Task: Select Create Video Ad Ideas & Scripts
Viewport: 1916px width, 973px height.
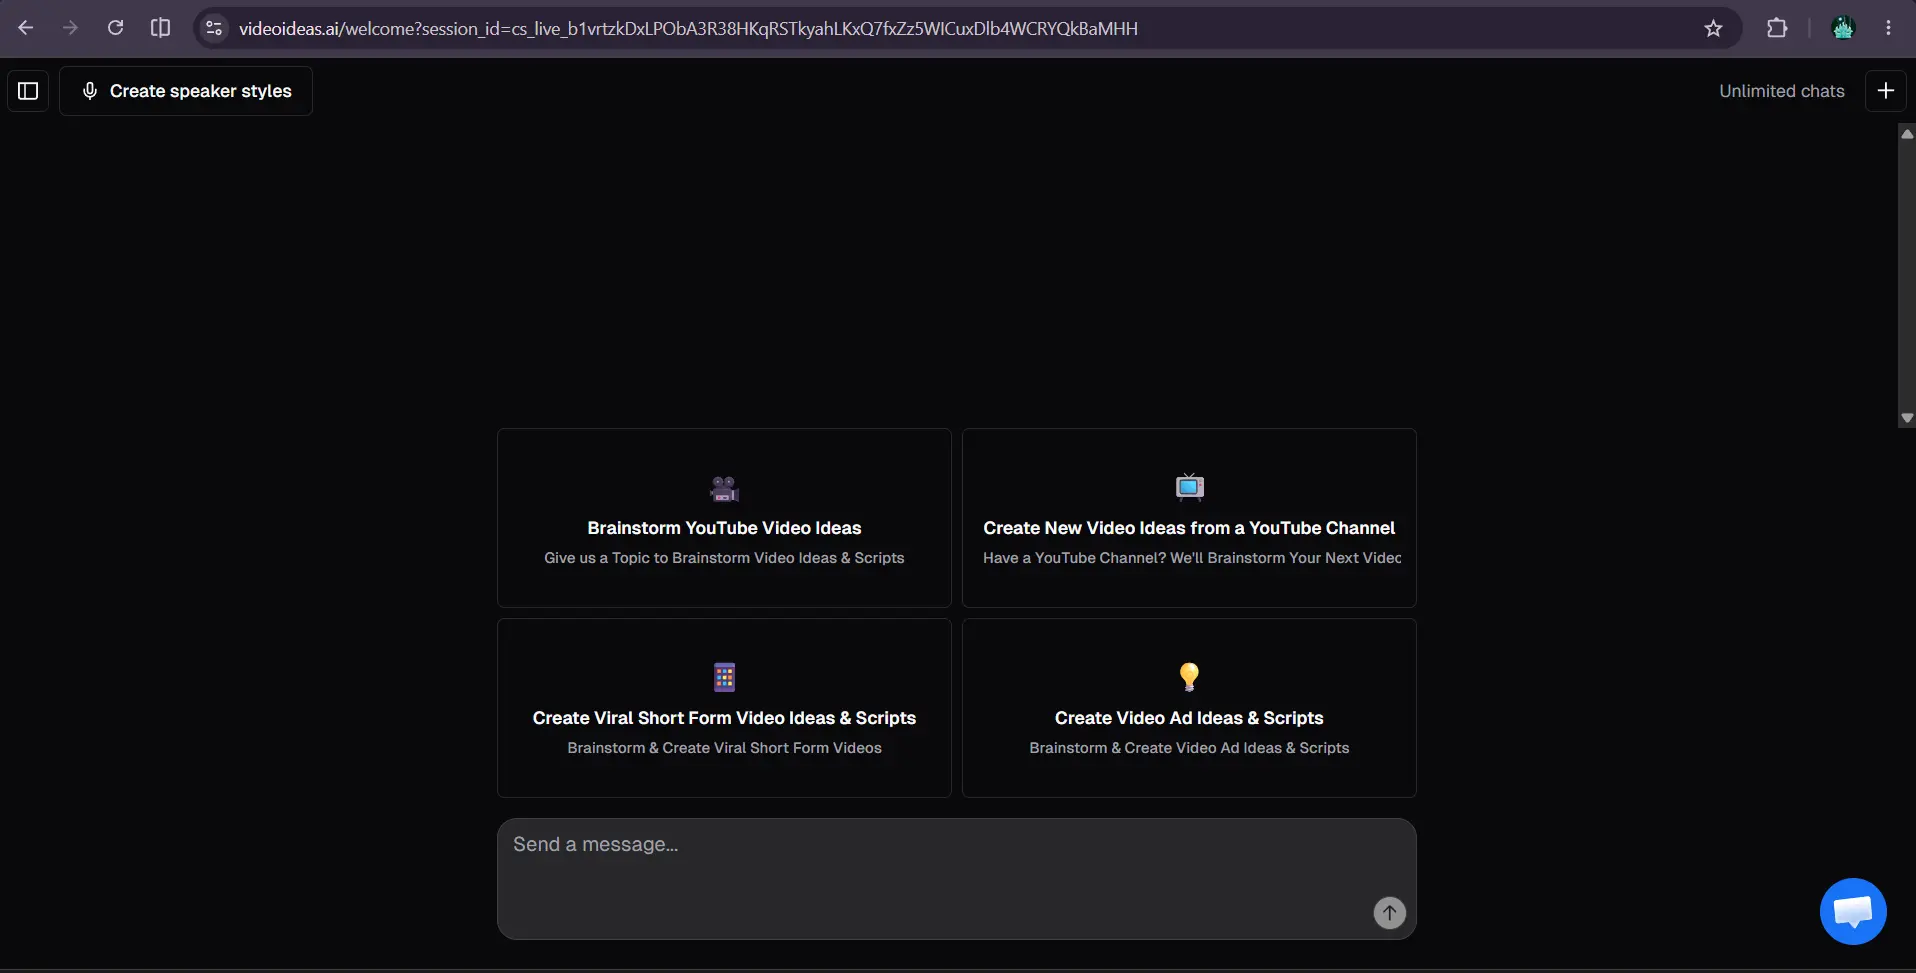Action: point(1189,708)
